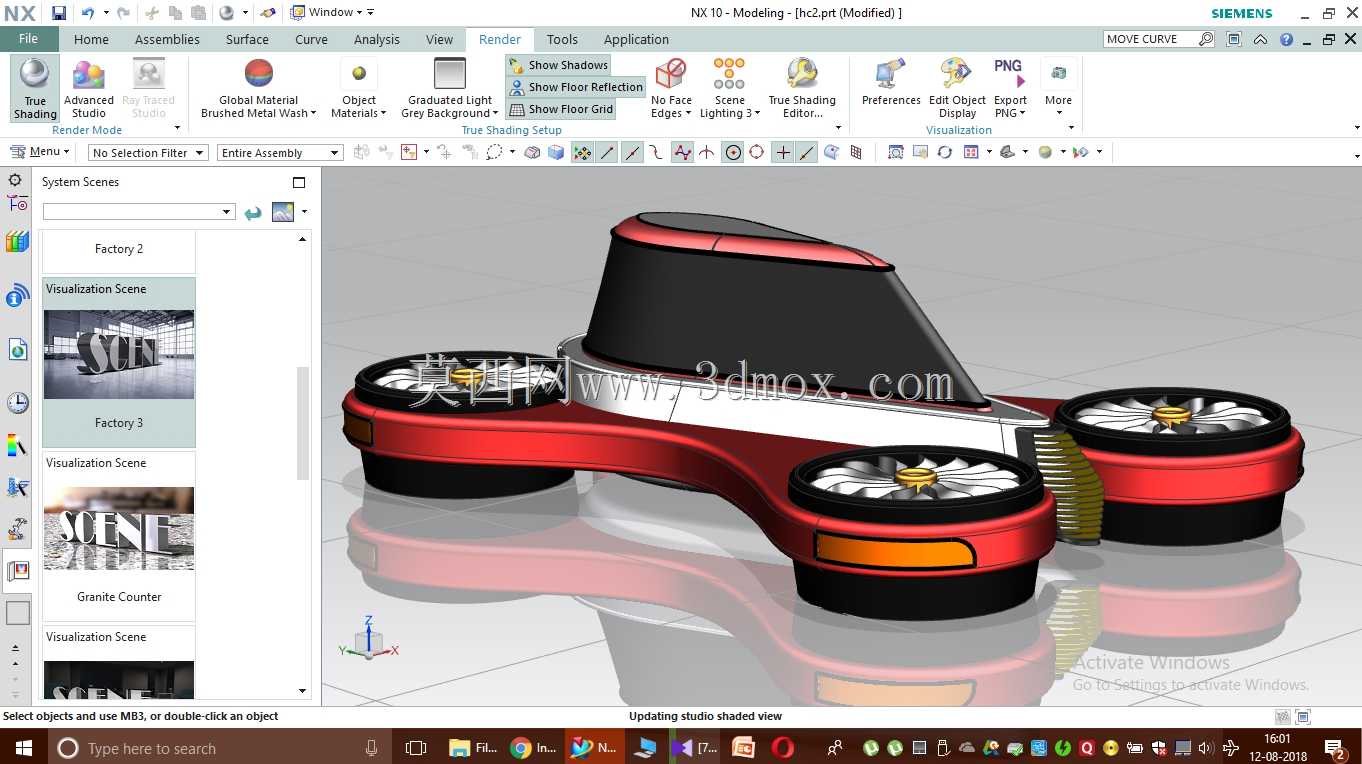
Task: Open the System Scenes filter combo box
Action: (x=139, y=212)
